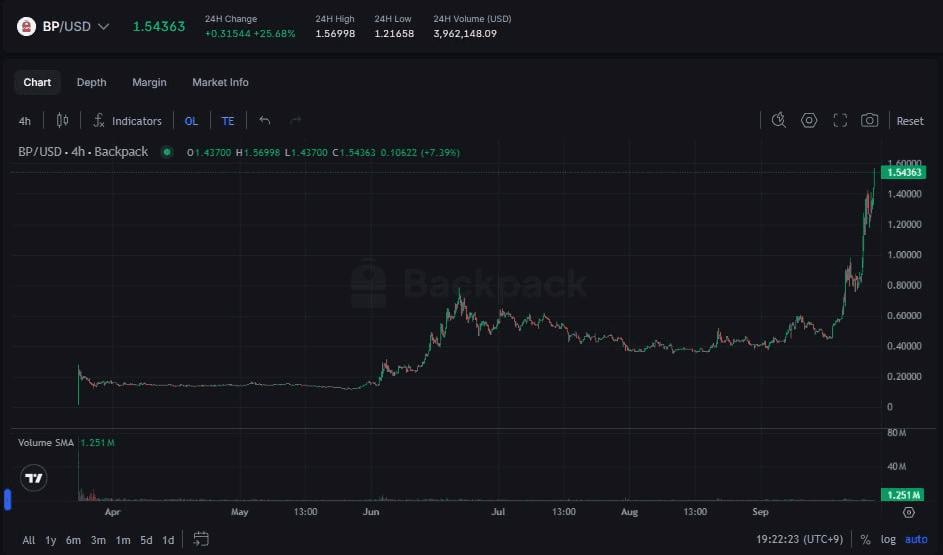The image size is (943, 555).
Task: Reset the chart view
Action: point(910,121)
